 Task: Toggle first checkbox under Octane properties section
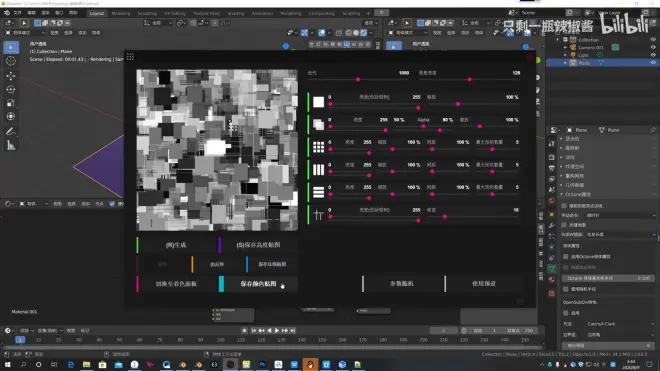pyautogui.click(x=564, y=206)
